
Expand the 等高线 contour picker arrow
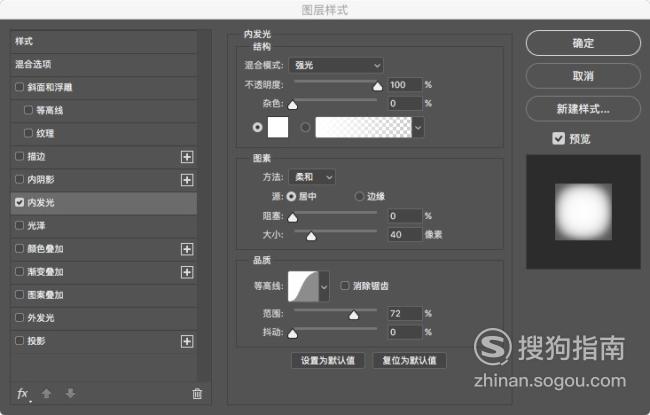tap(324, 286)
